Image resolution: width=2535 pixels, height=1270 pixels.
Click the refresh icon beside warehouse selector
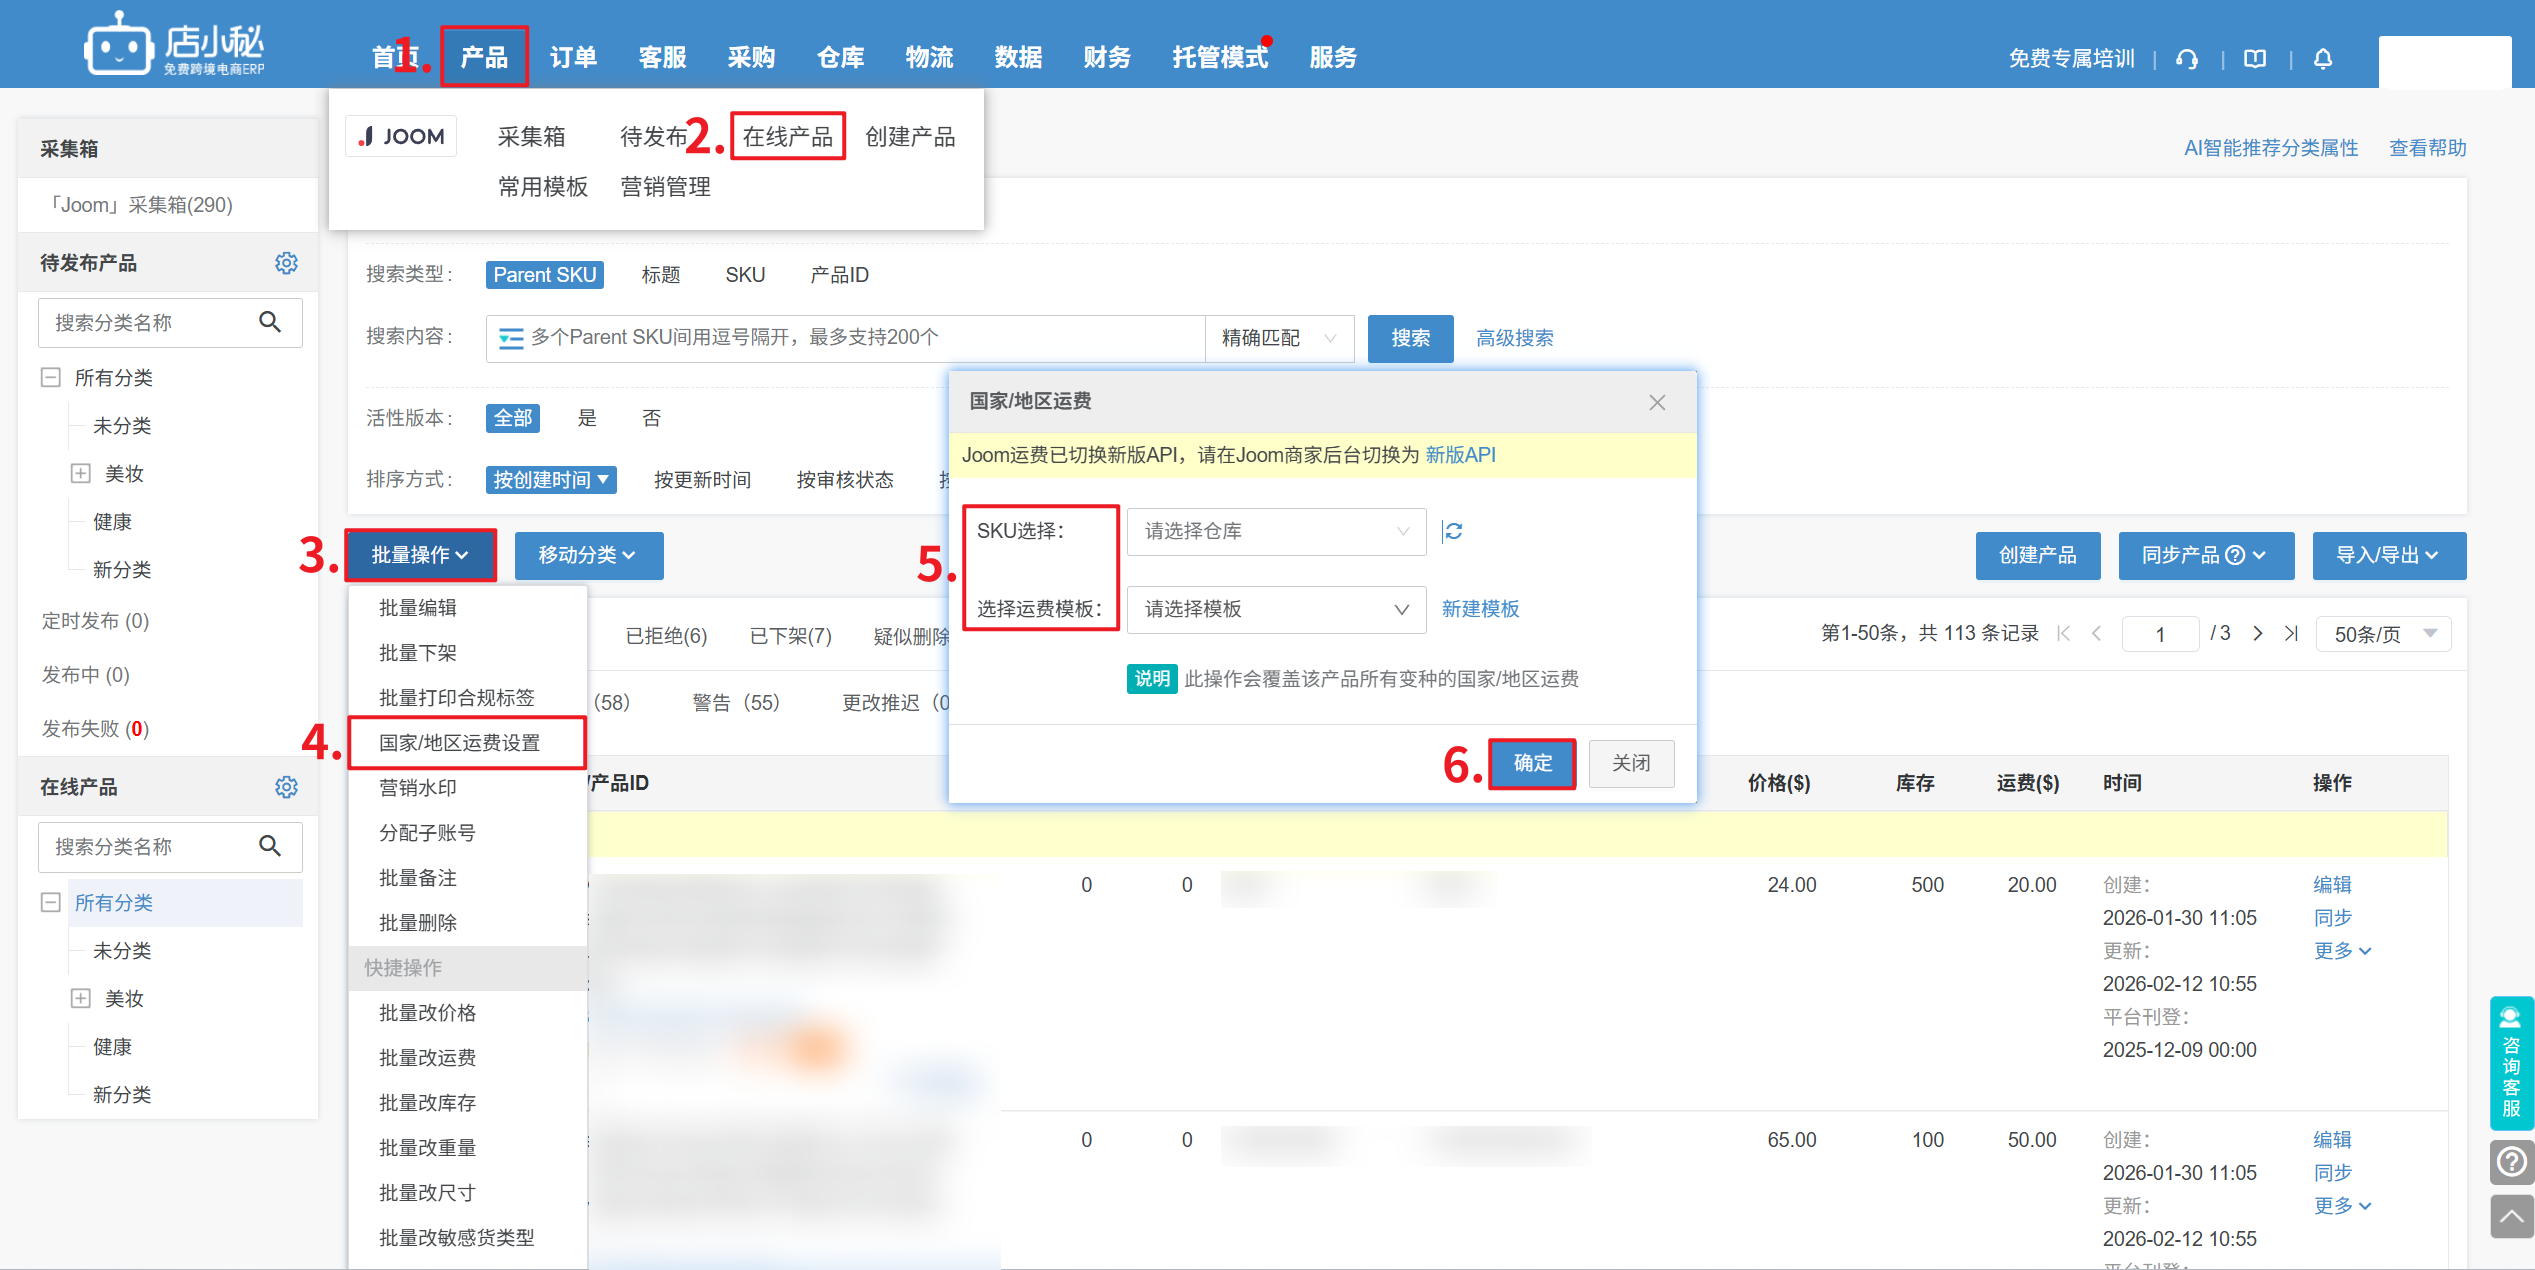pyautogui.click(x=1453, y=531)
